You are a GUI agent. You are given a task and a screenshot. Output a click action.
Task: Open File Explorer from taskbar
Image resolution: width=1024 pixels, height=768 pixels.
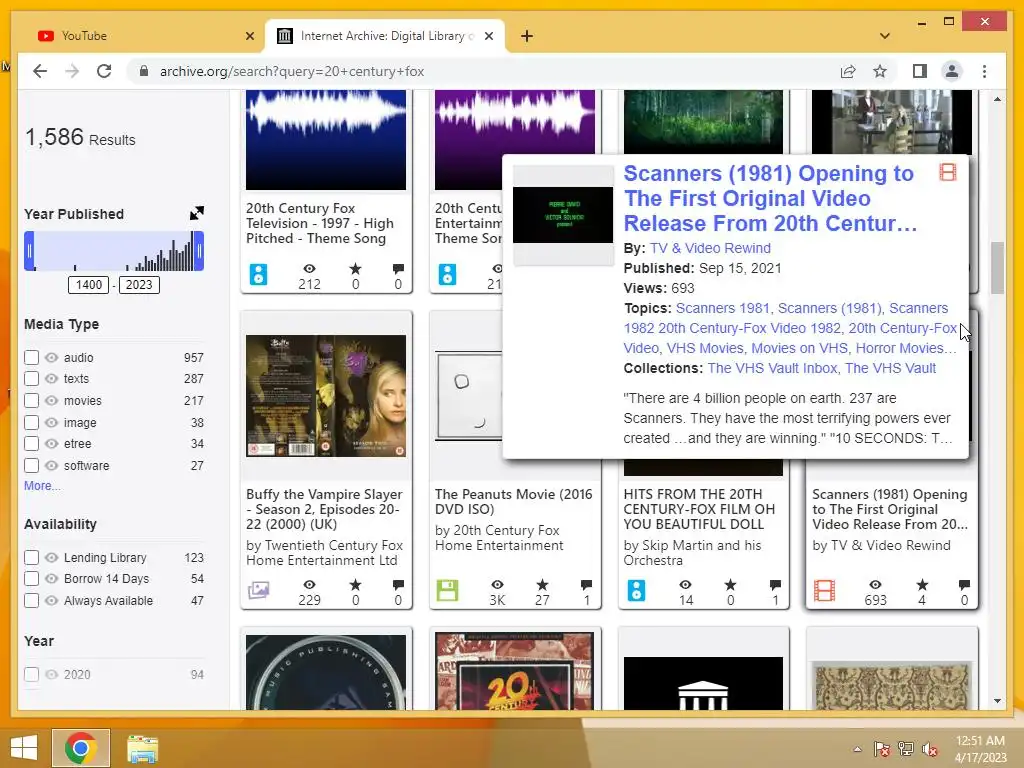point(142,748)
